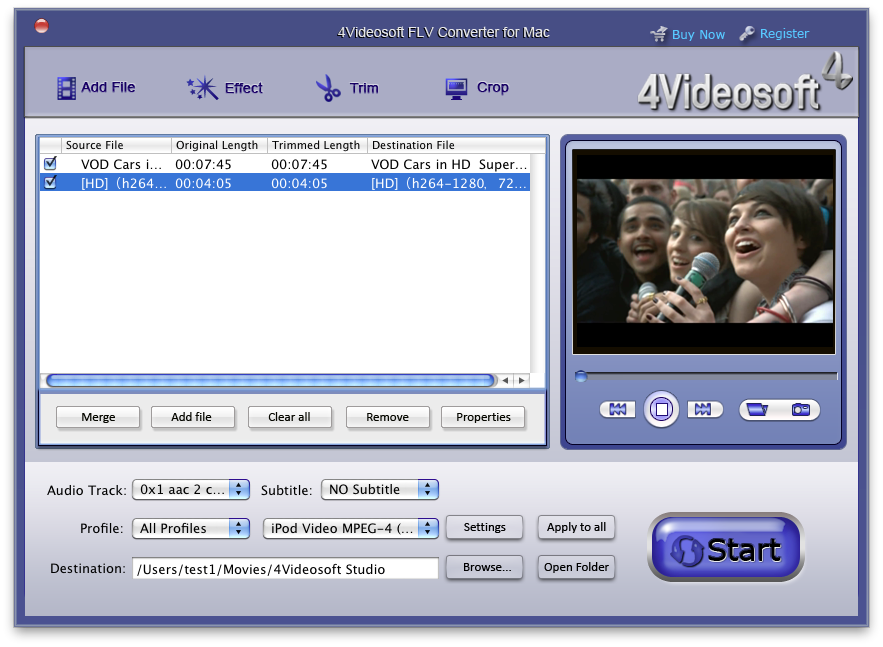Click the Destination File column header
This screenshot has height=647, width=883.
[x=456, y=145]
